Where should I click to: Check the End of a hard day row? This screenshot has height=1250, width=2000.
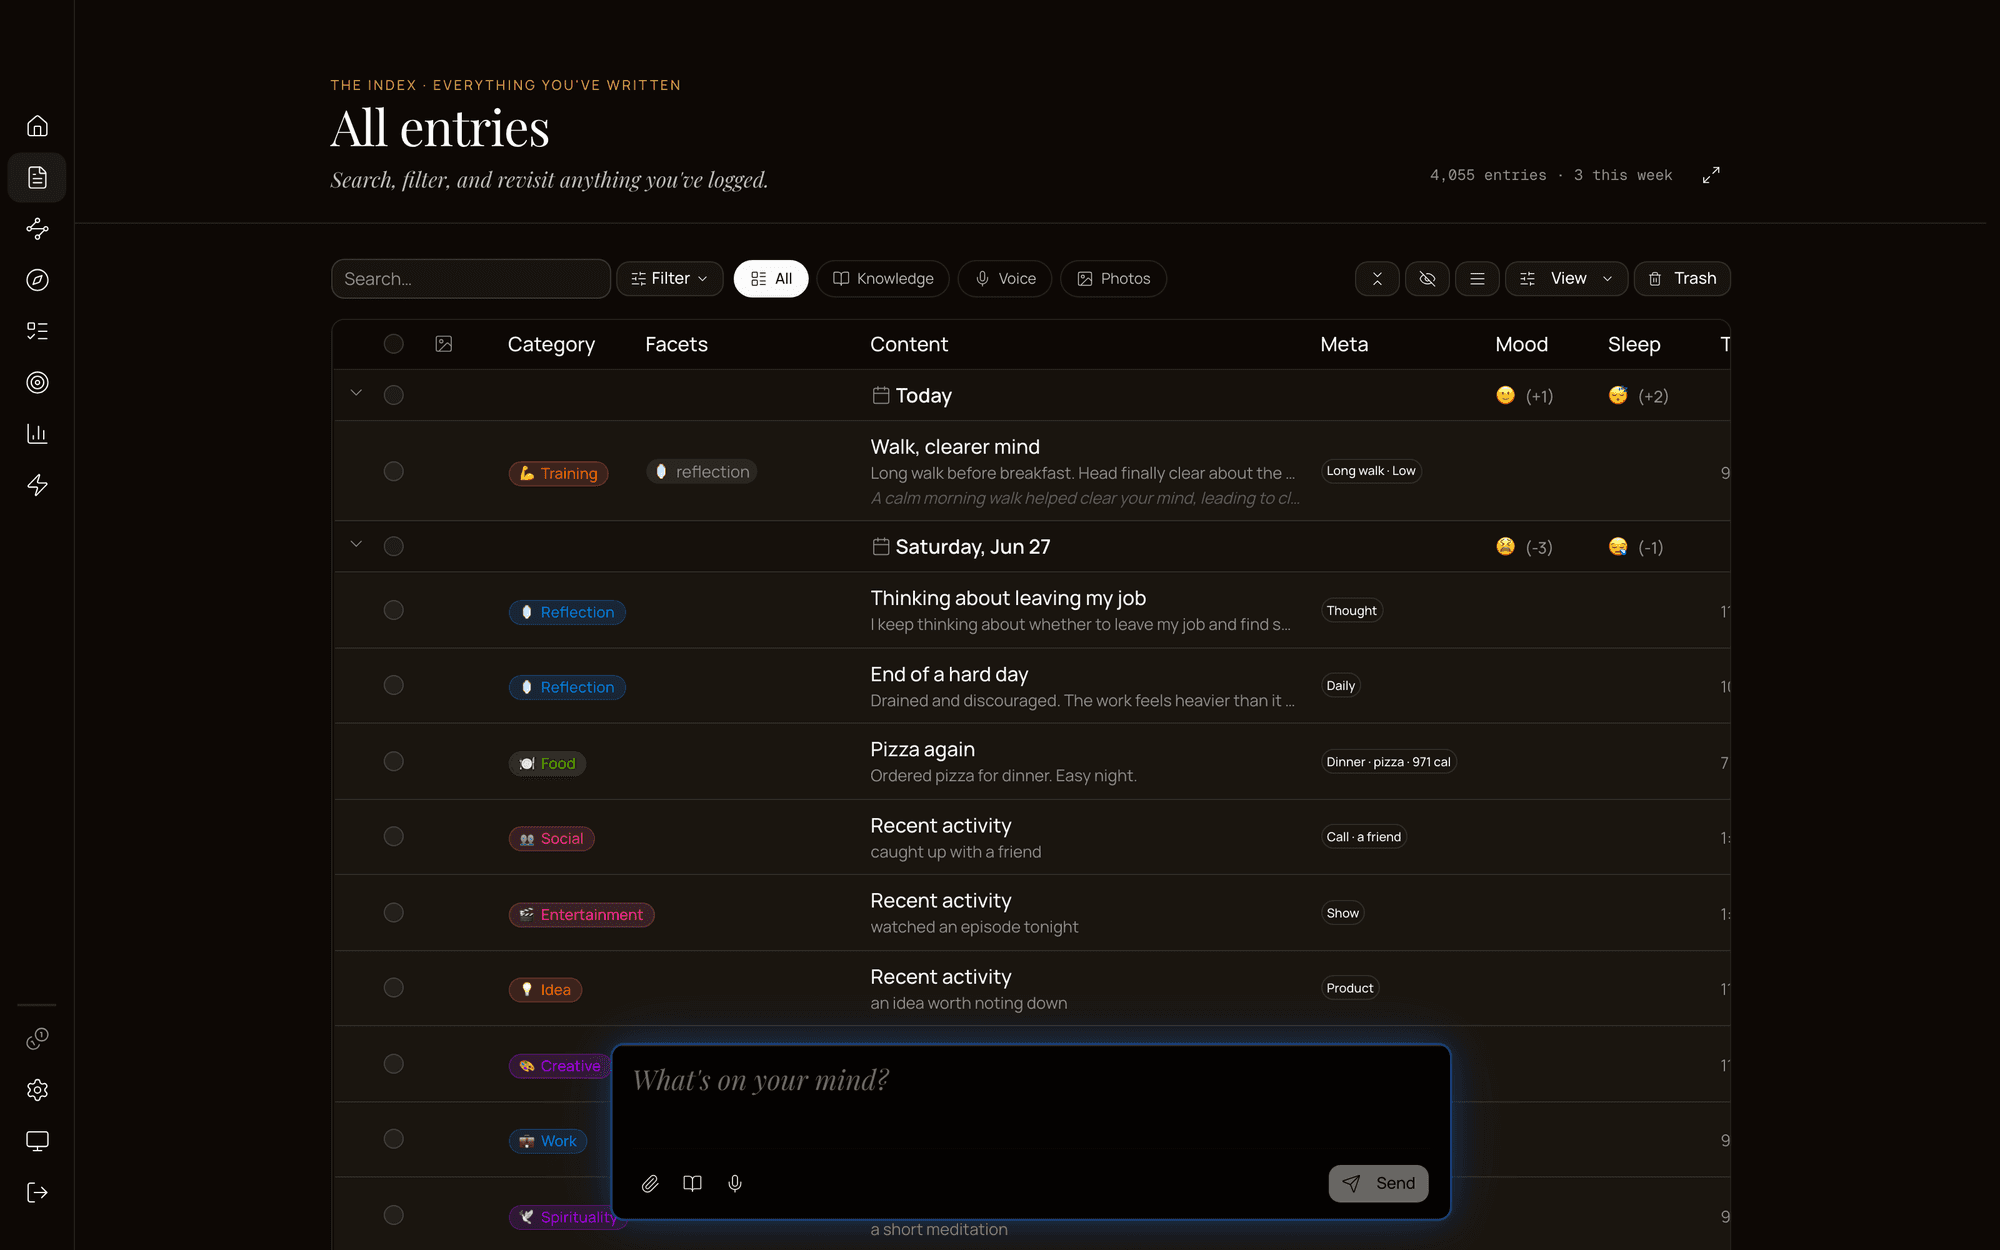(x=394, y=685)
